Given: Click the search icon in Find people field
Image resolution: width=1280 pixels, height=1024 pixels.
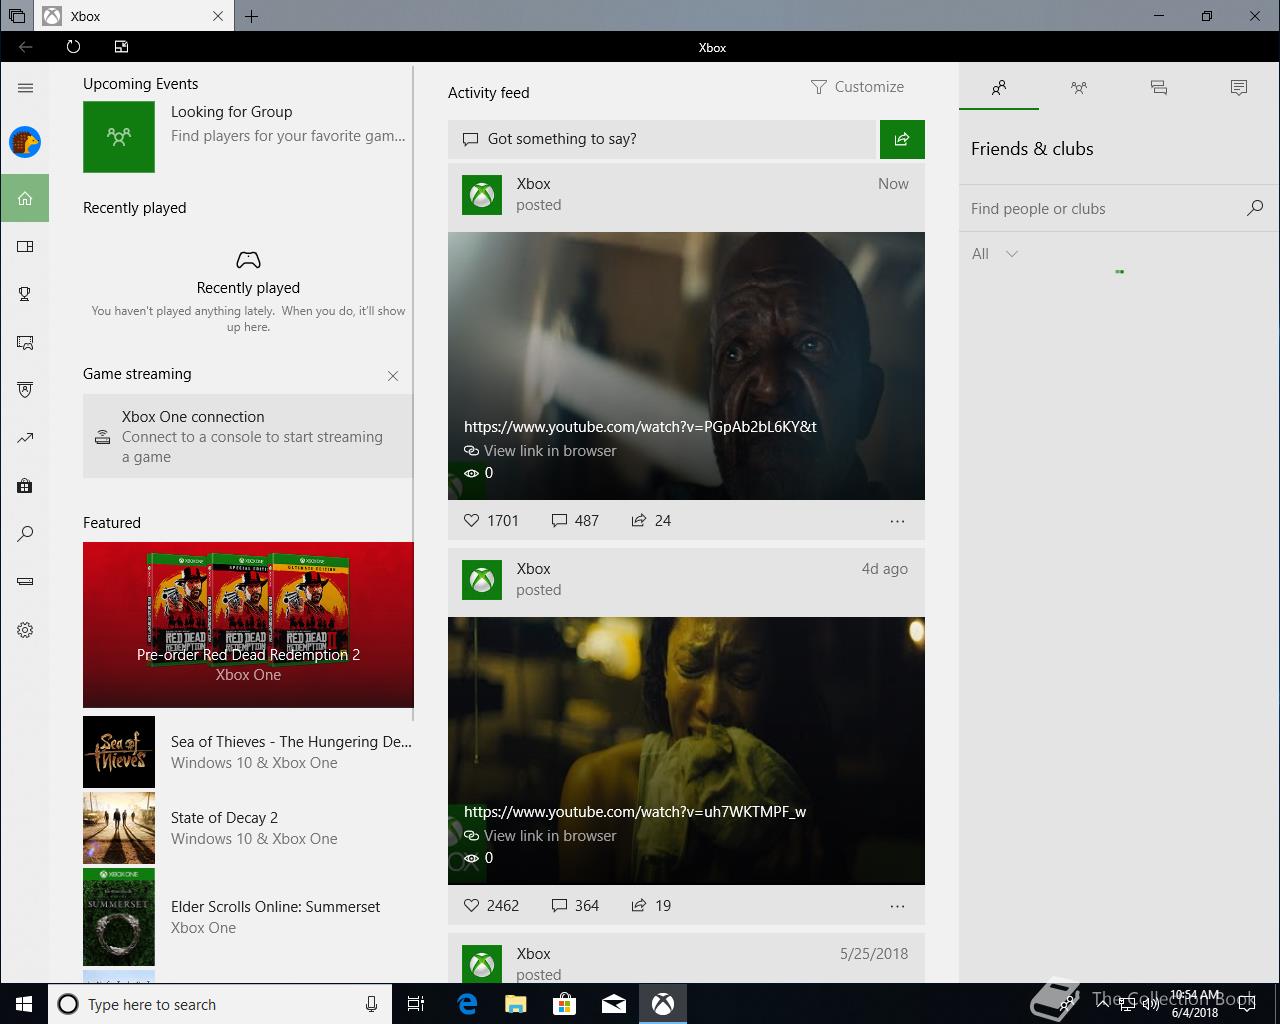Looking at the screenshot, I should [x=1255, y=208].
